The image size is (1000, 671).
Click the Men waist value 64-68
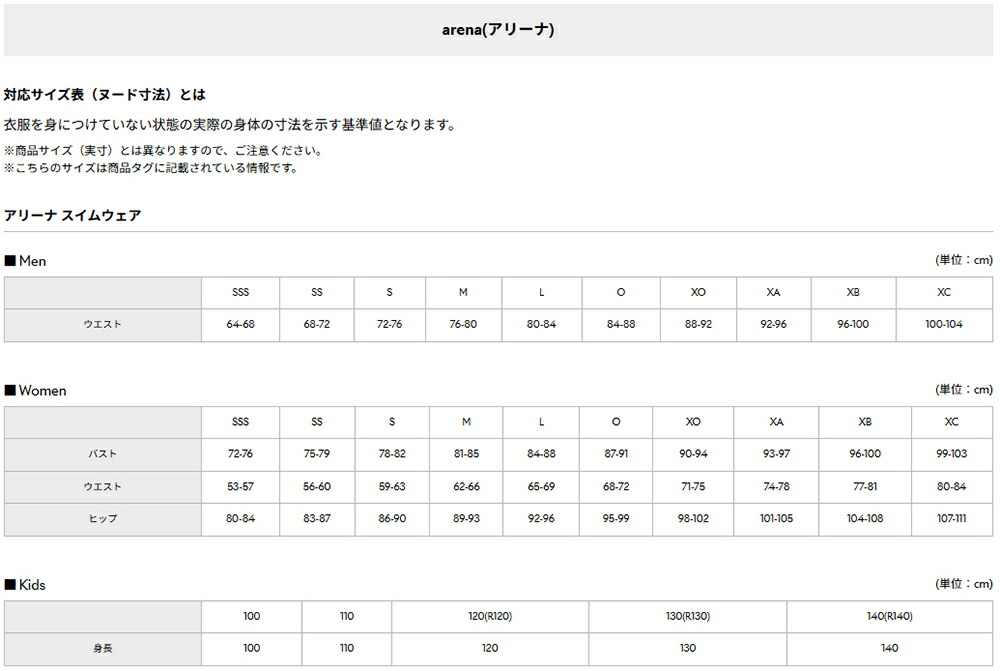click(x=240, y=325)
